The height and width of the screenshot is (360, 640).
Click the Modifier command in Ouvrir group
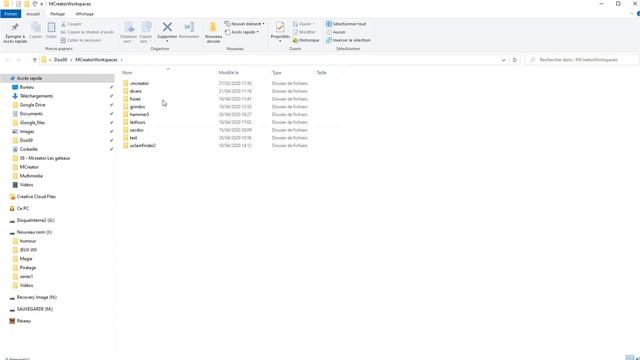coord(304,32)
